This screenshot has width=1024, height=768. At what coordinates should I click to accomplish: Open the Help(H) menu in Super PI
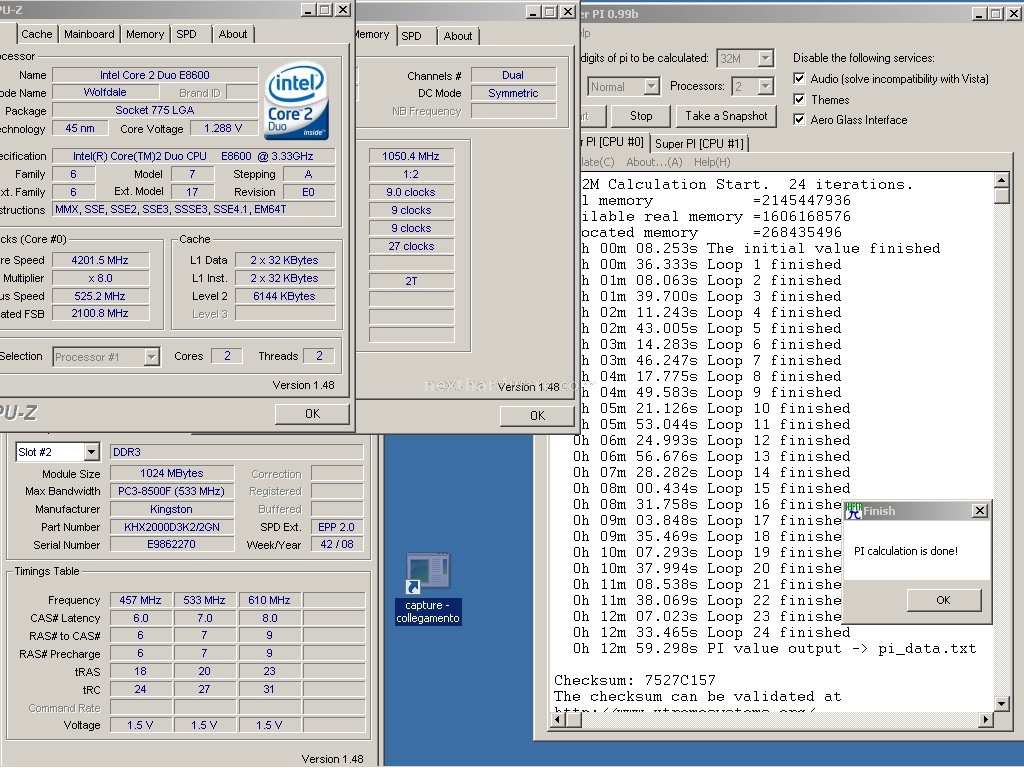[x=712, y=162]
